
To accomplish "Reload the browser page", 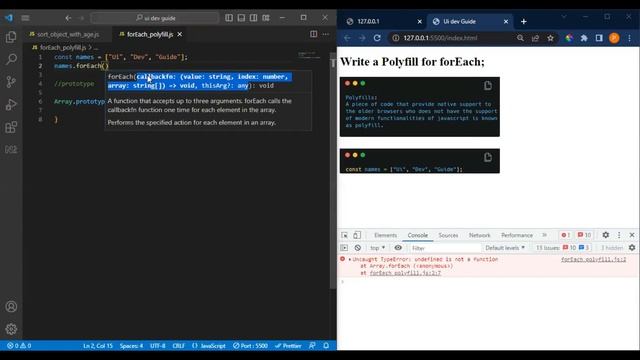I will coord(377,38).
